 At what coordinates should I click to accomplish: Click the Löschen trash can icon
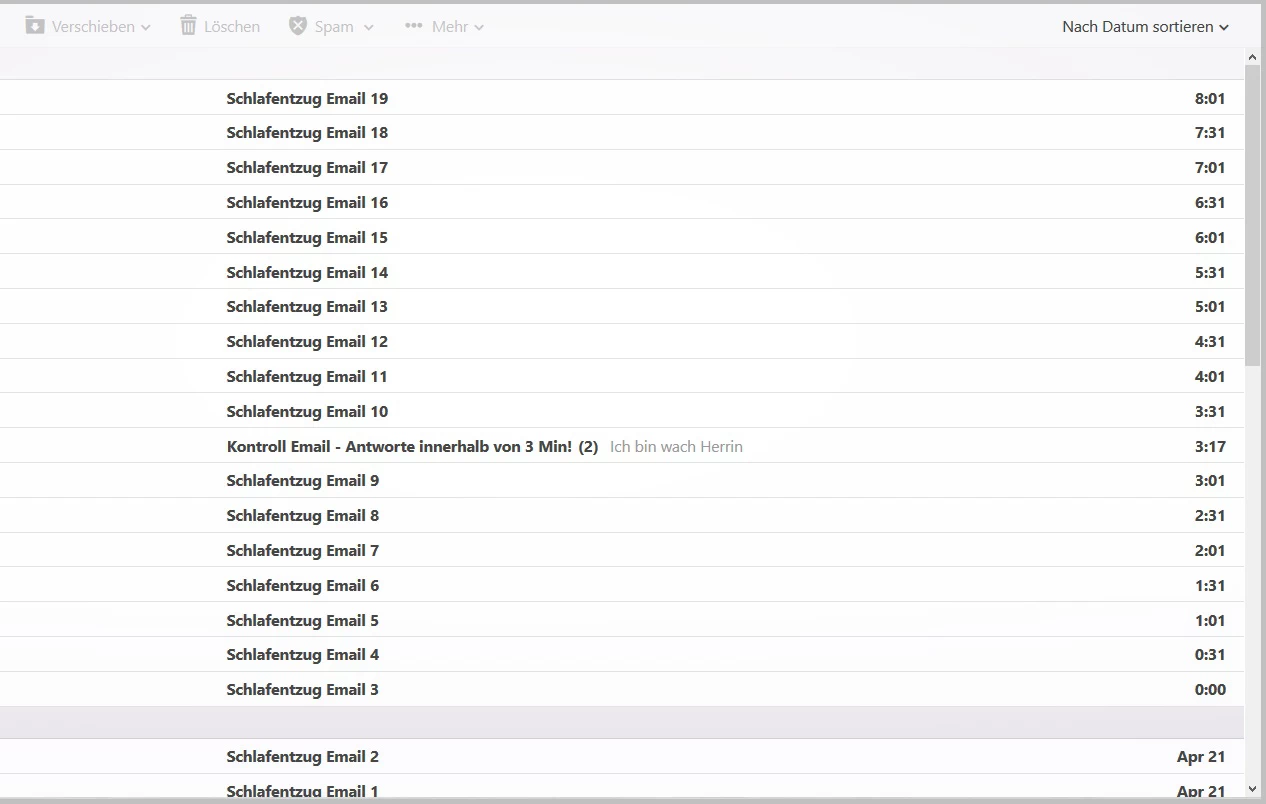(x=188, y=26)
